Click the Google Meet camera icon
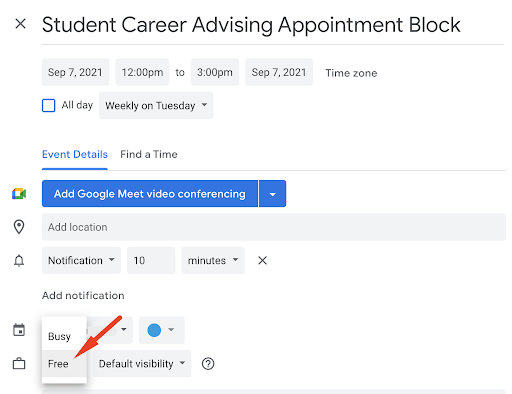Screen dimensions: 512x394 click(19, 194)
